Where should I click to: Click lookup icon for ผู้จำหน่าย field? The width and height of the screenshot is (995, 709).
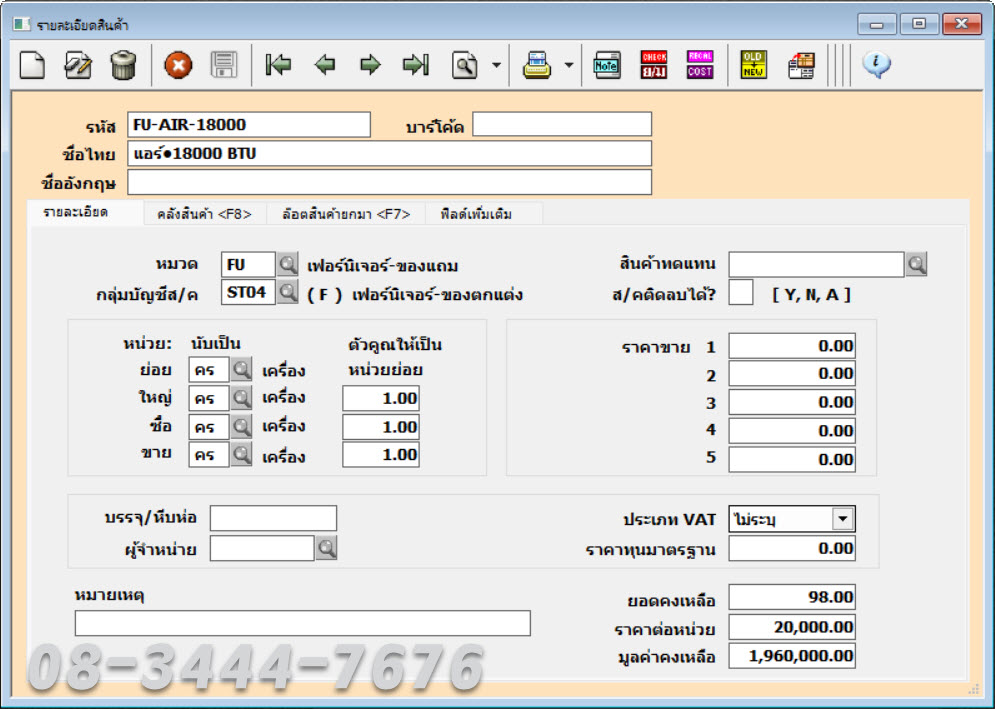click(326, 548)
